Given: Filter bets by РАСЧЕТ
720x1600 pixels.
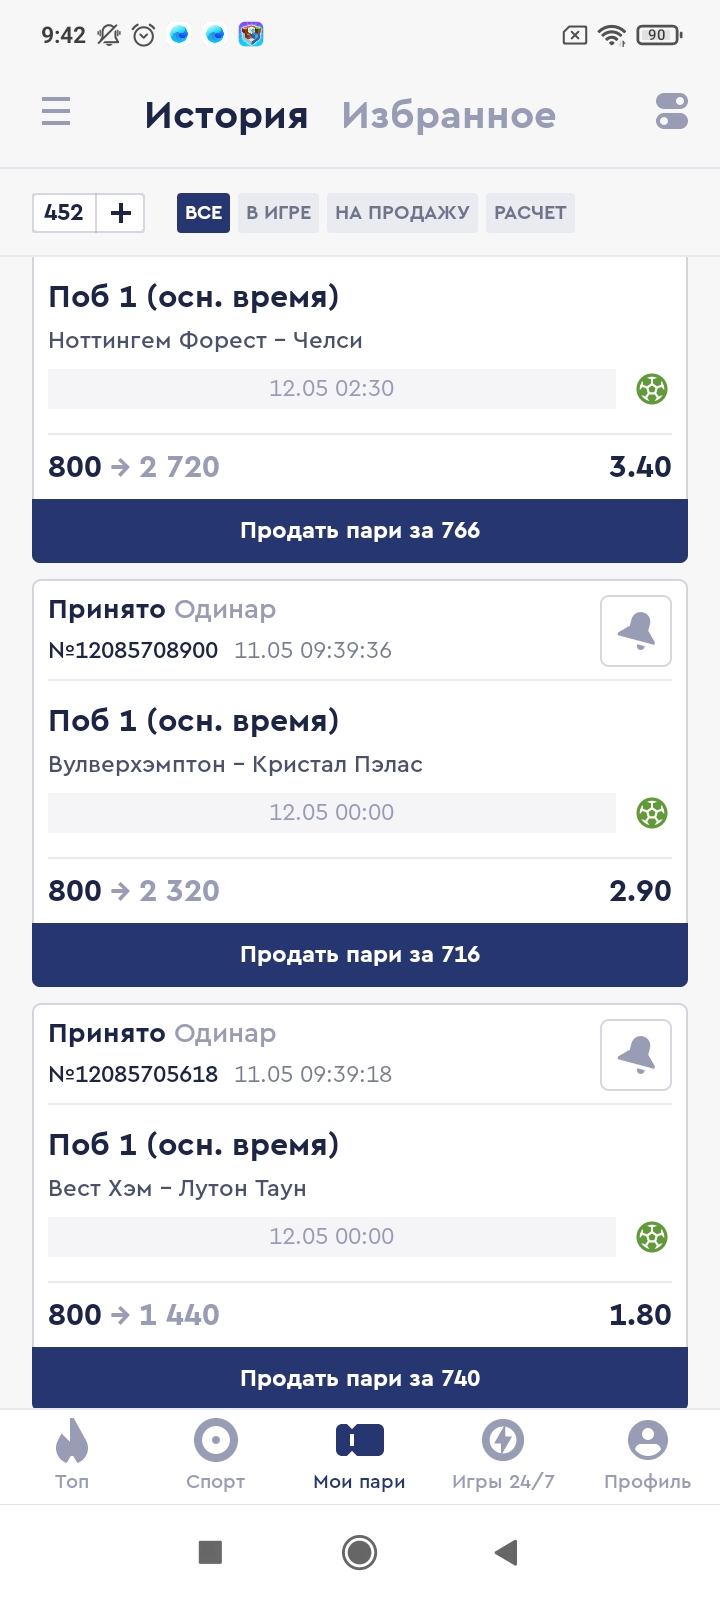Looking at the screenshot, I should (530, 213).
